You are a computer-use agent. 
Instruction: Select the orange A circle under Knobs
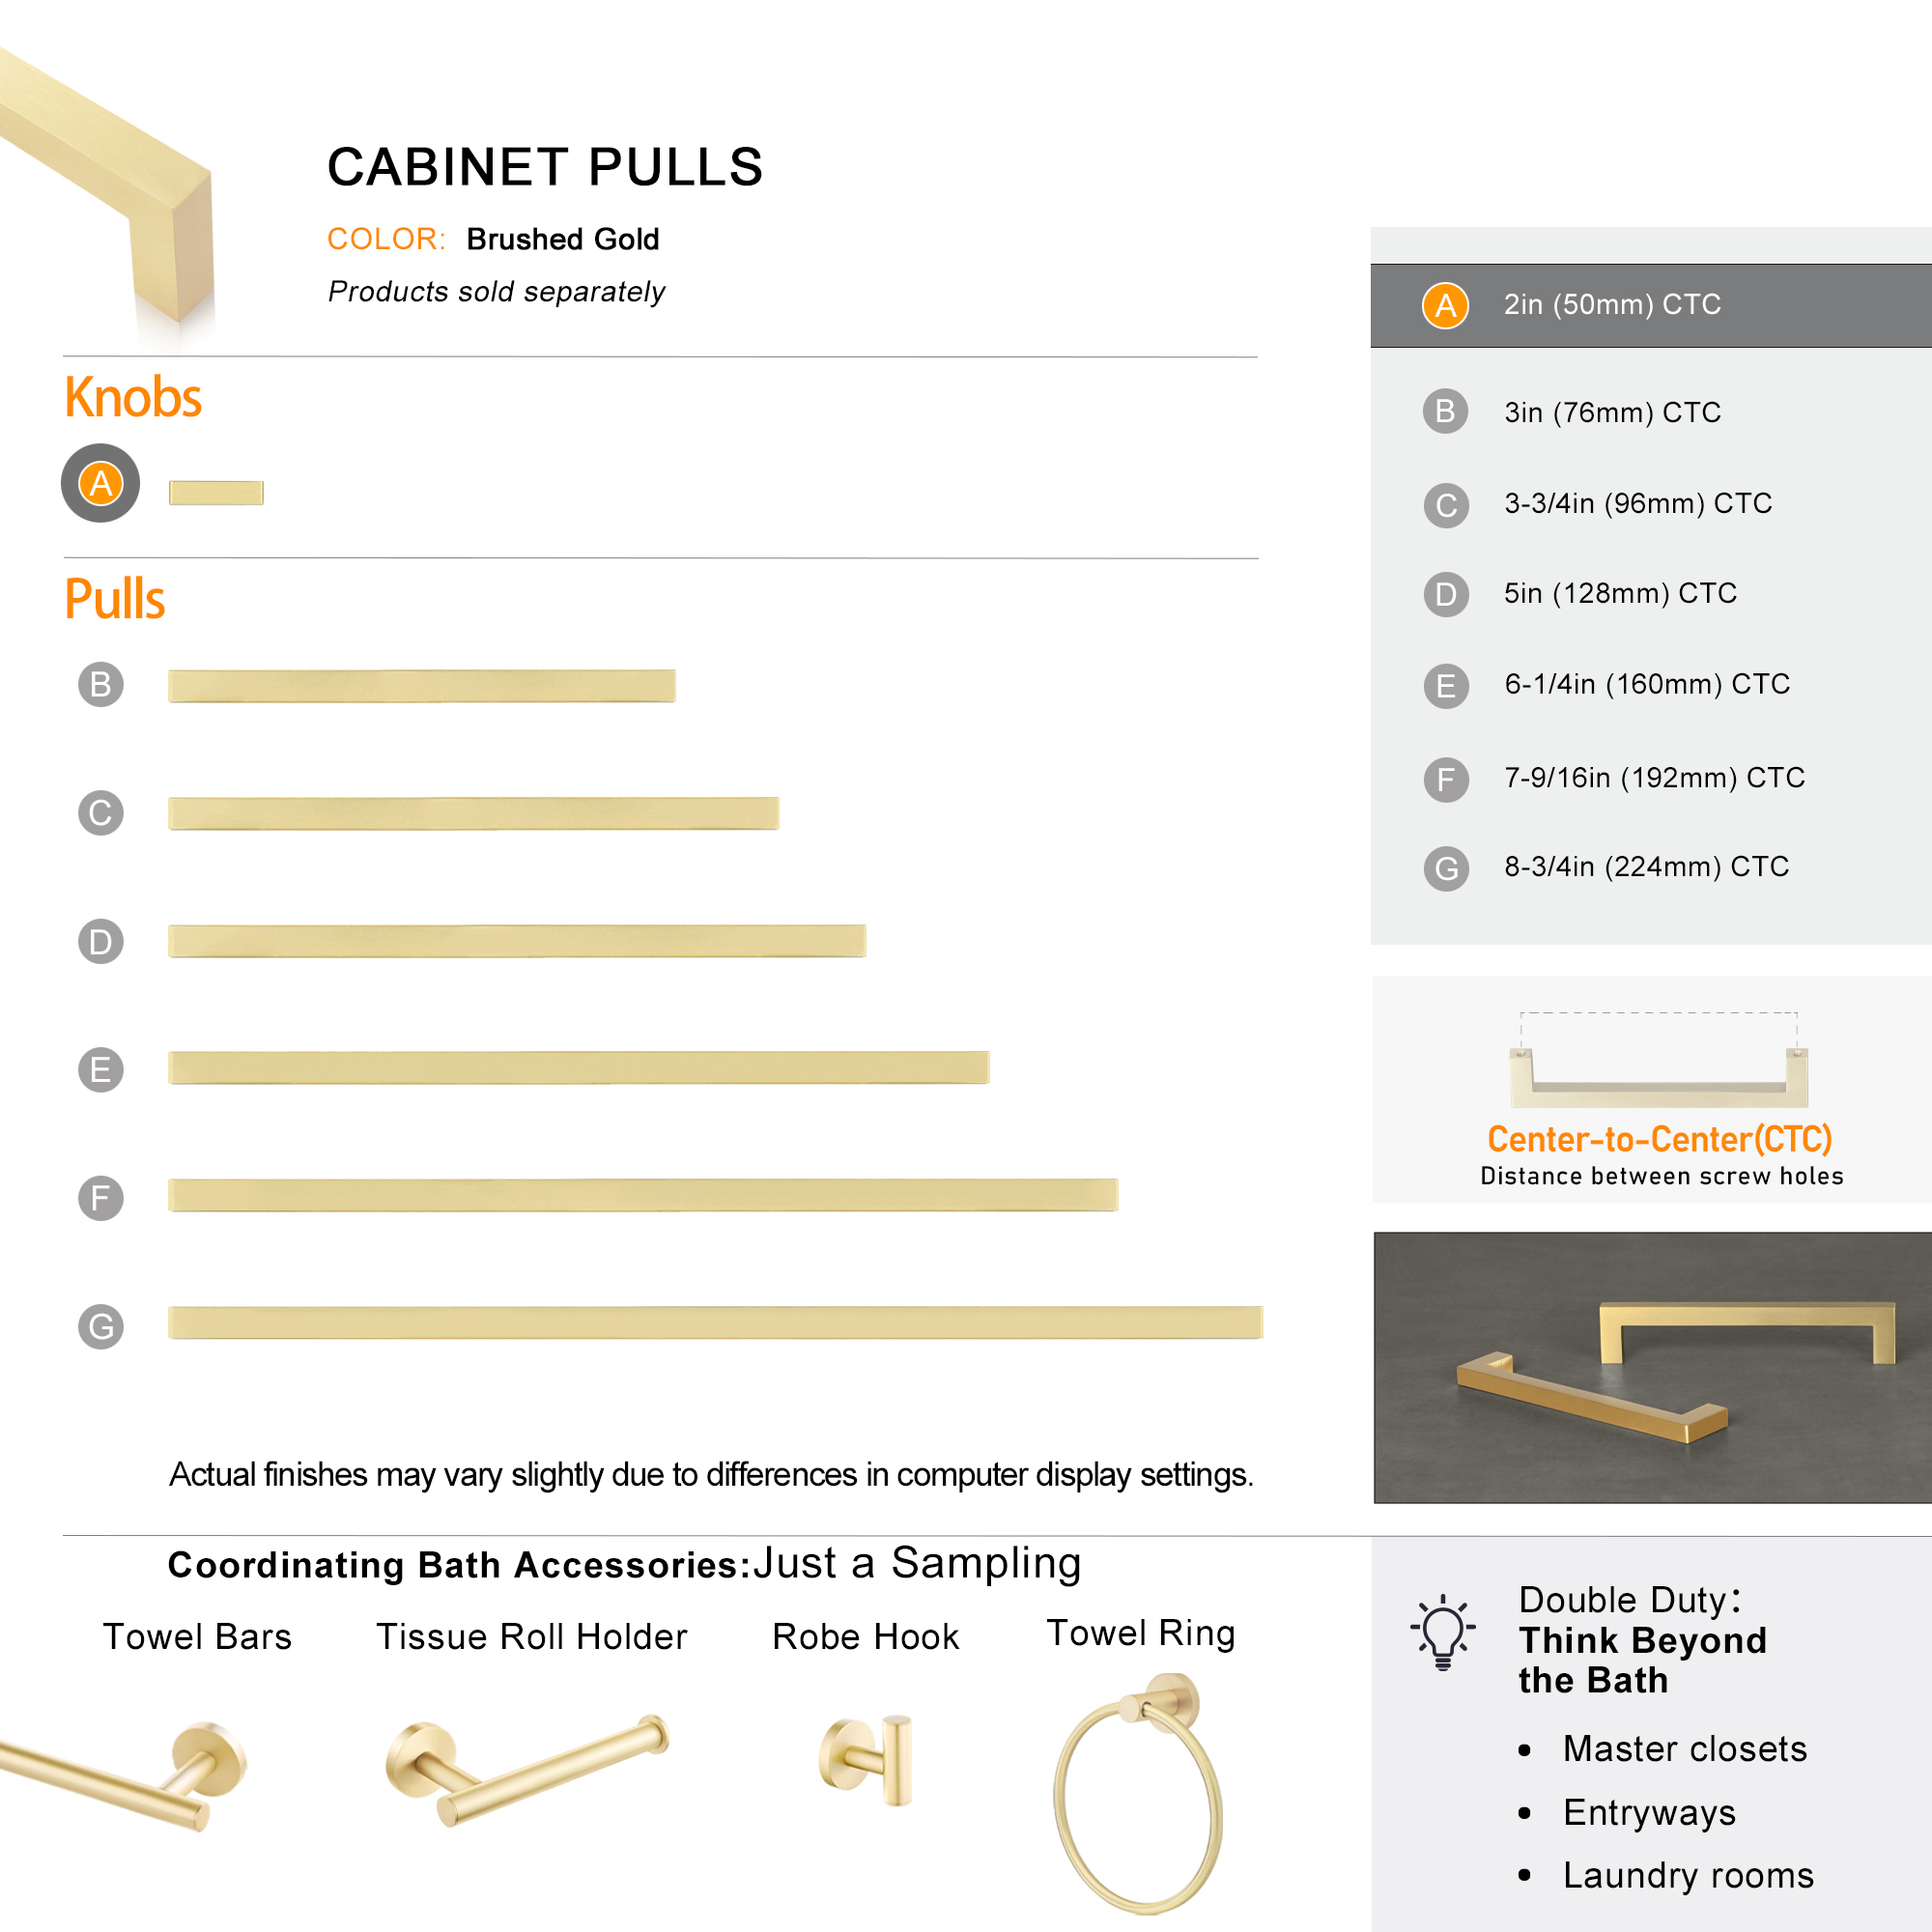(x=100, y=483)
